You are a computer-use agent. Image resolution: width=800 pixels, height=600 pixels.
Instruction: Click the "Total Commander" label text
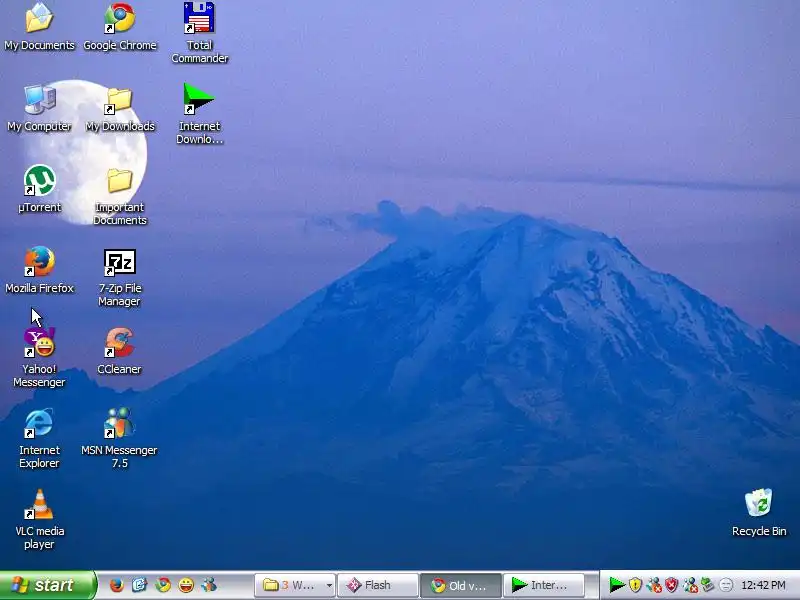[x=199, y=52]
